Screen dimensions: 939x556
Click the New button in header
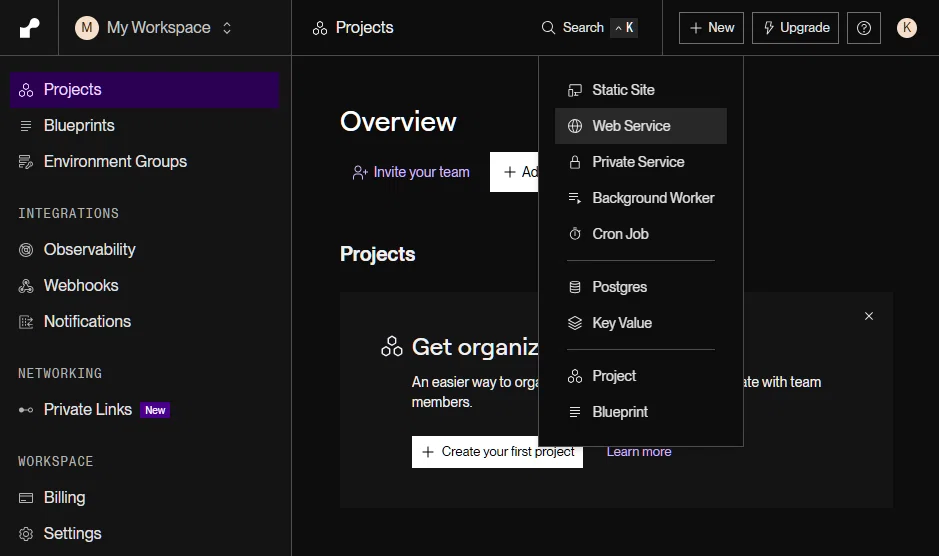pos(711,28)
